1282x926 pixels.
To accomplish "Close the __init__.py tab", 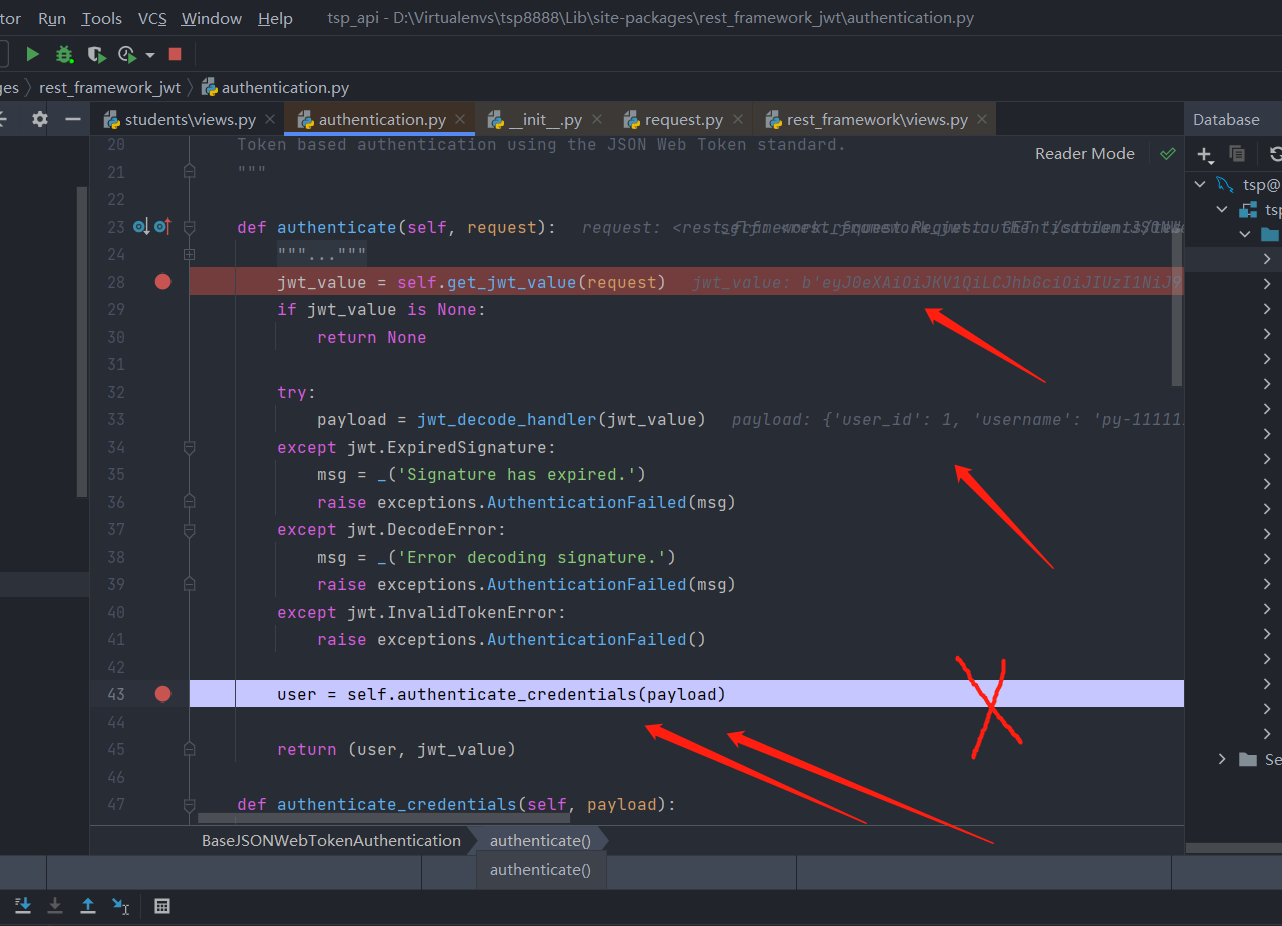I will point(597,120).
